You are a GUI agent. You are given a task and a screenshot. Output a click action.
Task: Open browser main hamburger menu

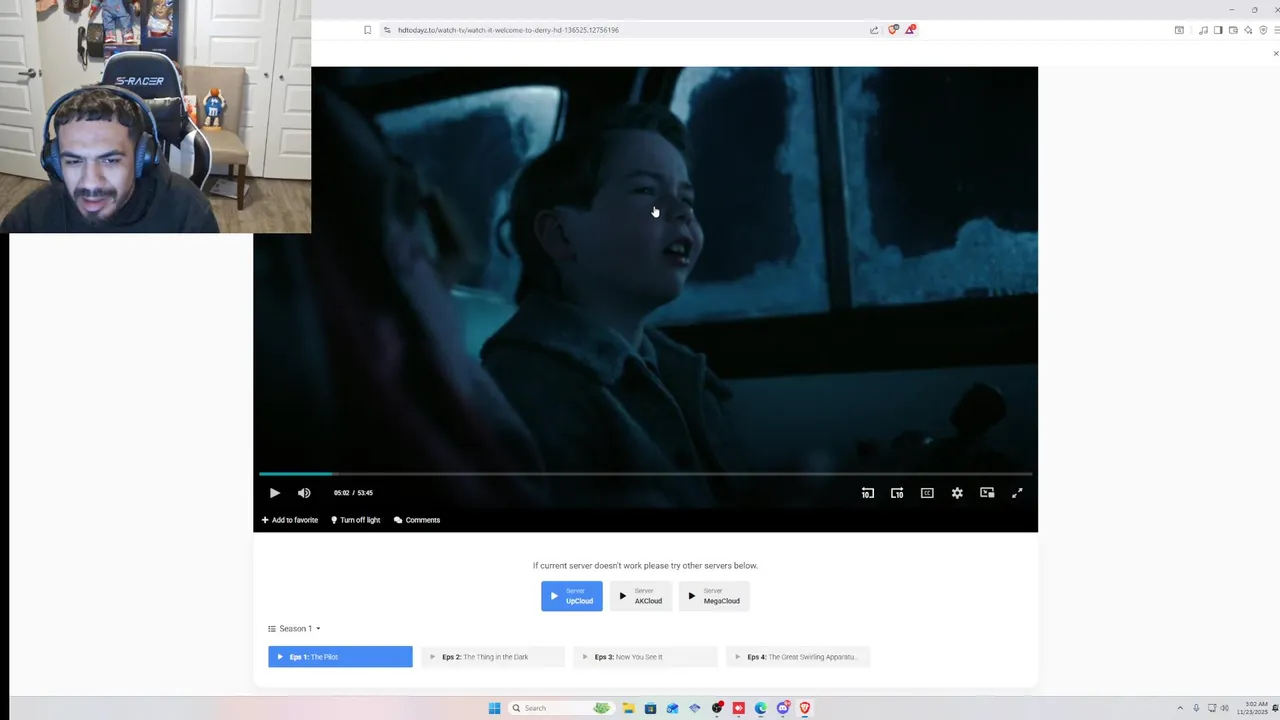[x=1276, y=30]
